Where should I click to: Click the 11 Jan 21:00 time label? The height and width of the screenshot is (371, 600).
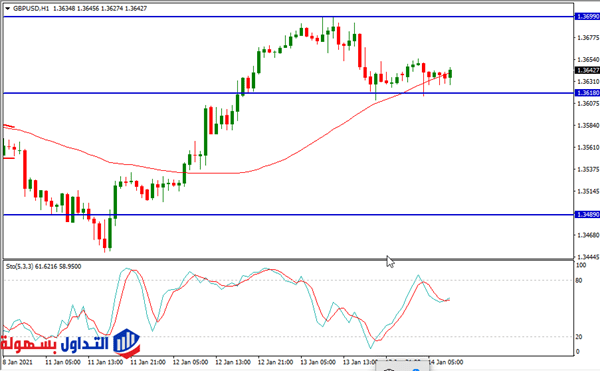[x=148, y=362]
